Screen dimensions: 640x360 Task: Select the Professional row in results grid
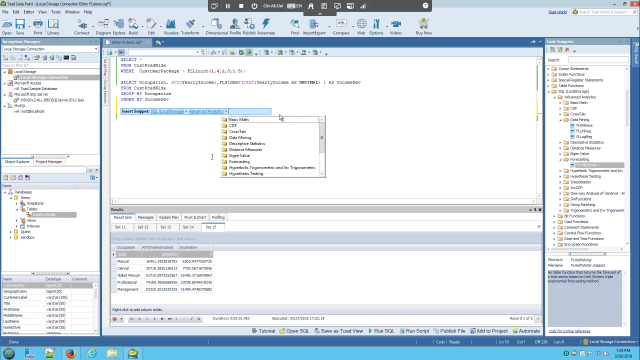click(162, 282)
